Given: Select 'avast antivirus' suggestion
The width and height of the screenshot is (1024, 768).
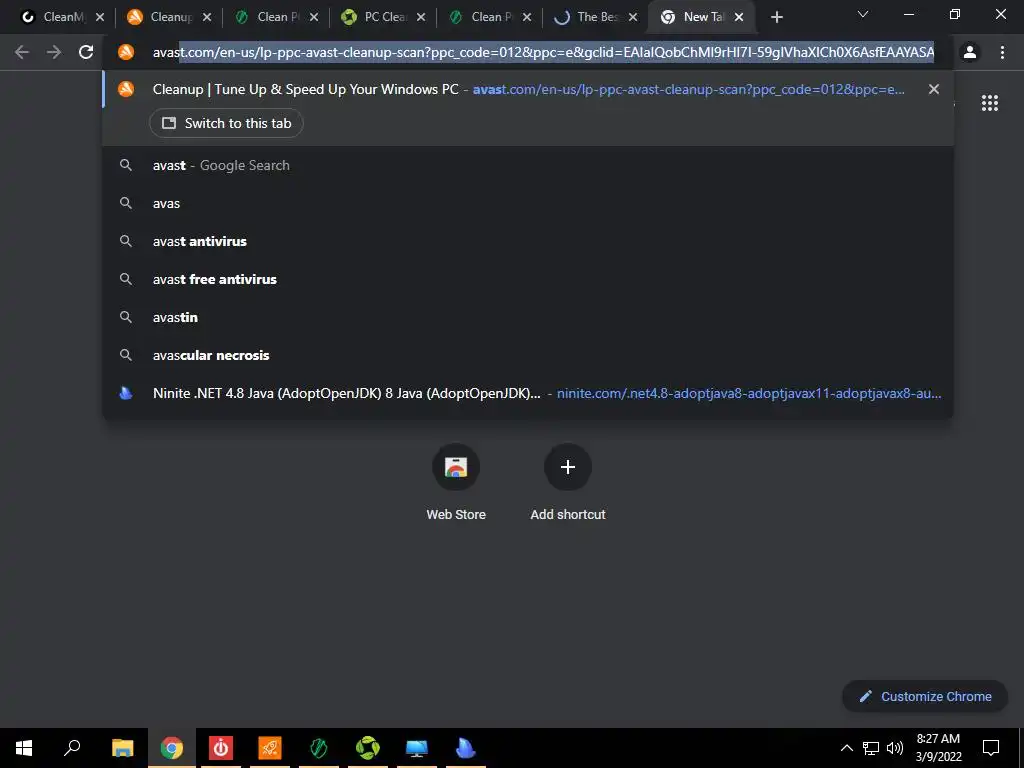Looking at the screenshot, I should click(x=528, y=241).
